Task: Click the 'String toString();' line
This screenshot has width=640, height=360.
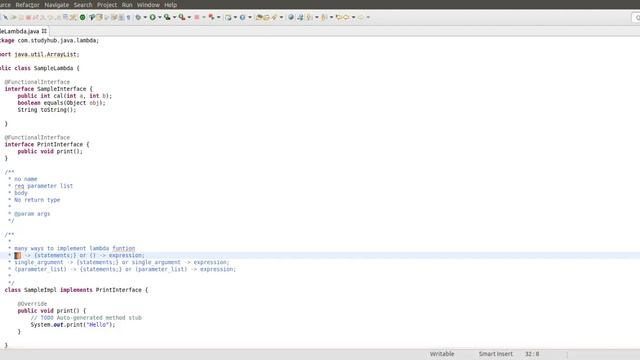Action: 47,110
